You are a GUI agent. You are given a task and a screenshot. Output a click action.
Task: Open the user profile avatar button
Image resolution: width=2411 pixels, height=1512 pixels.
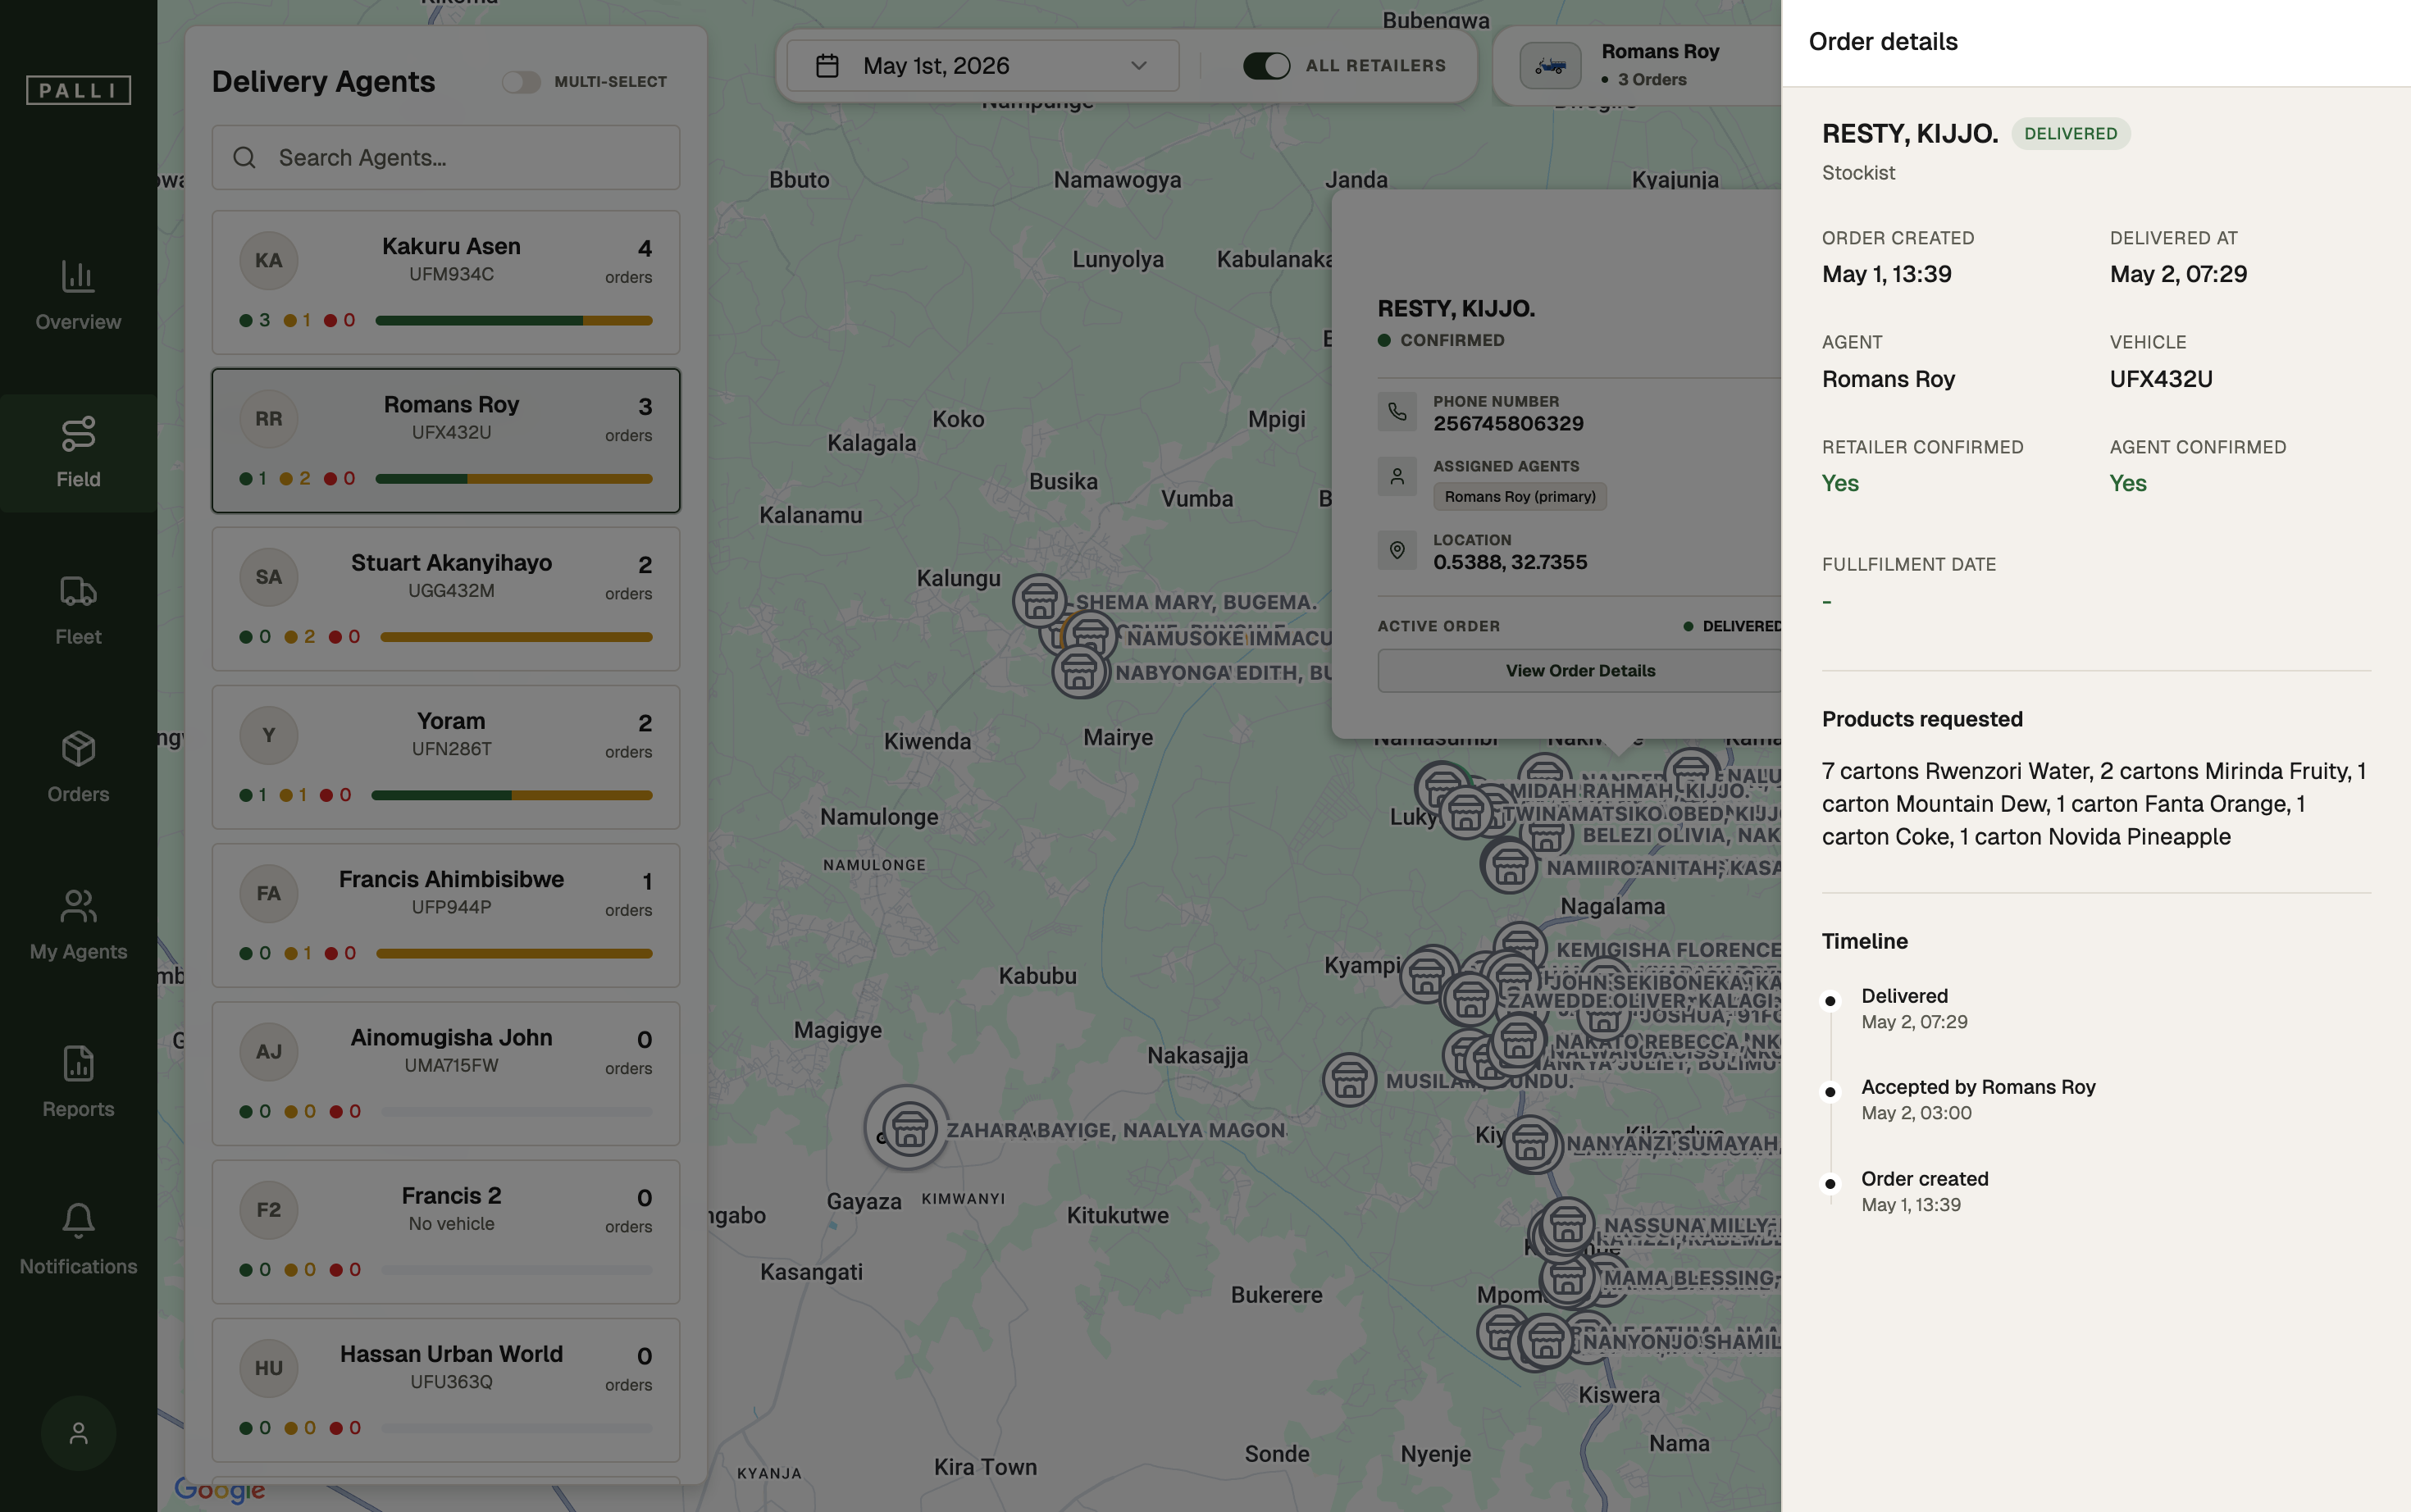[78, 1433]
